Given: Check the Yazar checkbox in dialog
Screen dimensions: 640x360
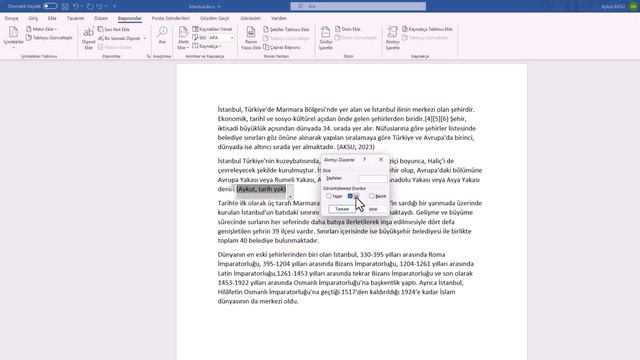Looking at the screenshot, I should point(329,196).
